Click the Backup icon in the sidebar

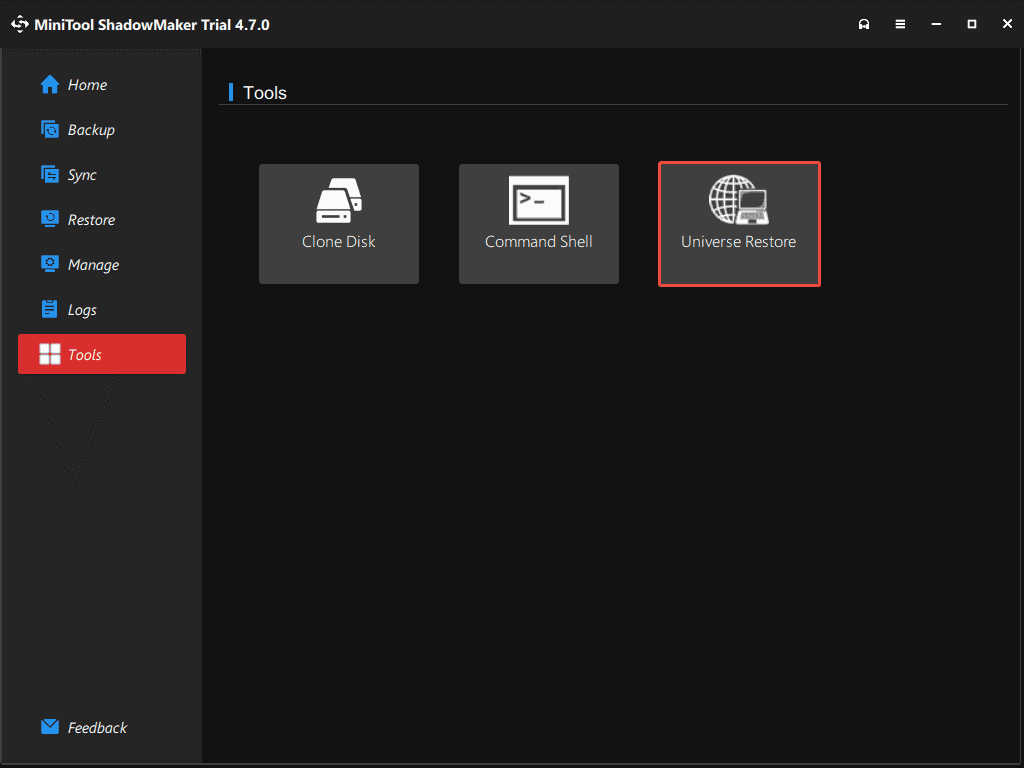click(50, 129)
